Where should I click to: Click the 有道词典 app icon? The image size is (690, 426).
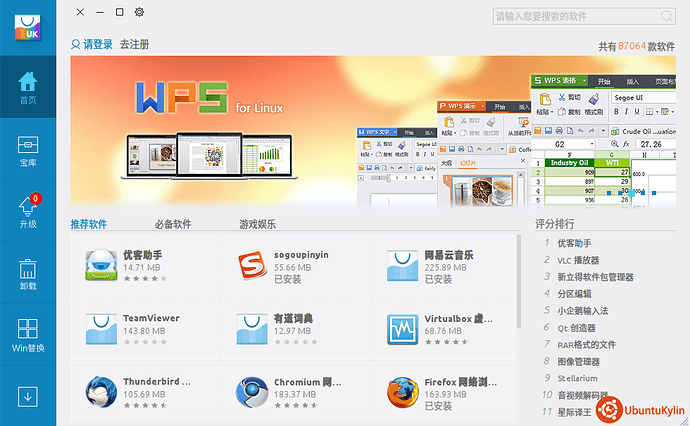[252, 329]
